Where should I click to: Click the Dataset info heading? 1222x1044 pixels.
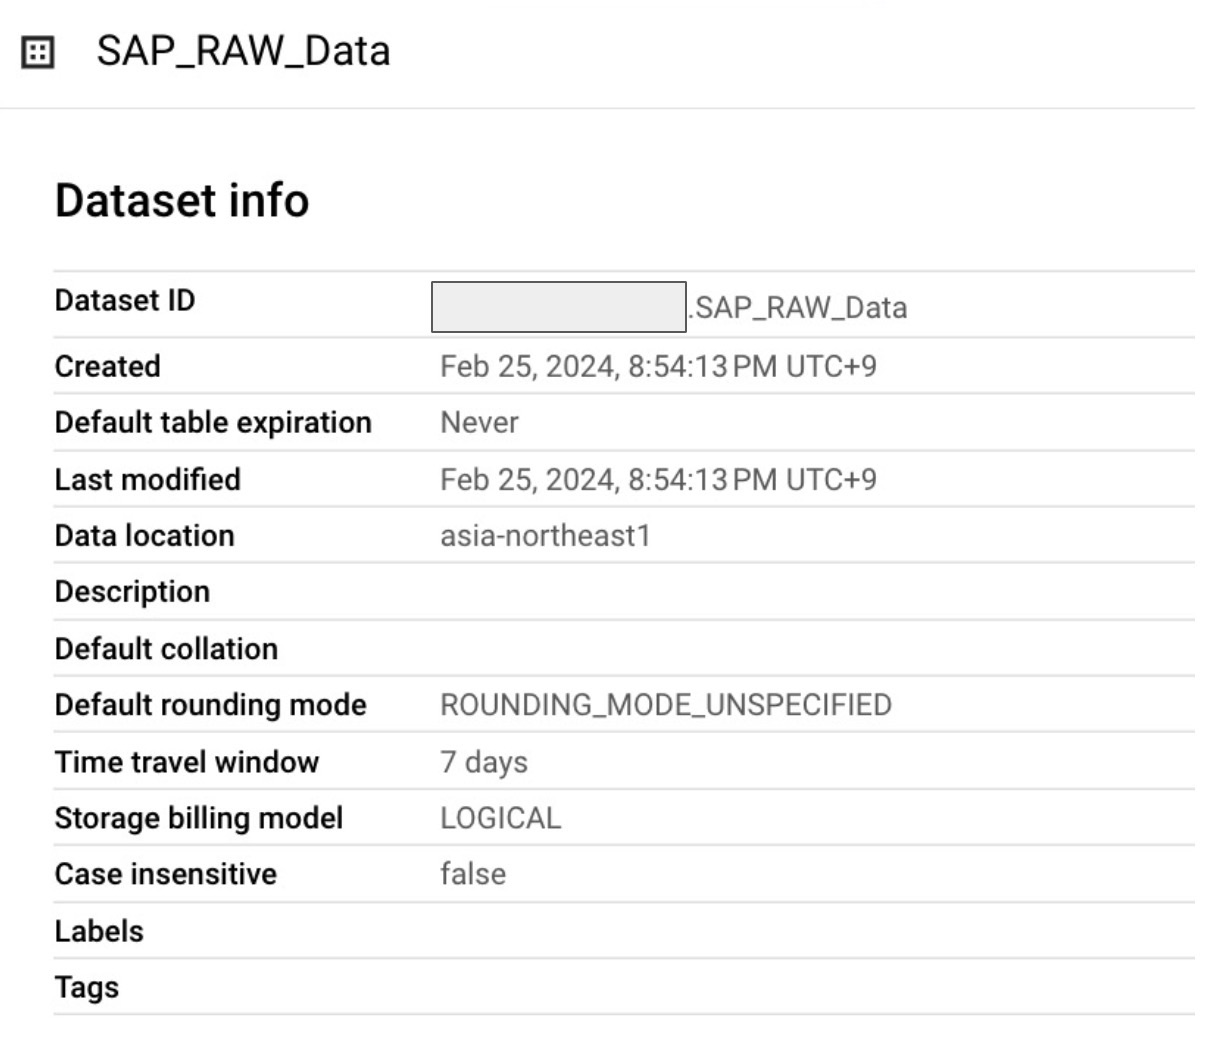[x=182, y=200]
